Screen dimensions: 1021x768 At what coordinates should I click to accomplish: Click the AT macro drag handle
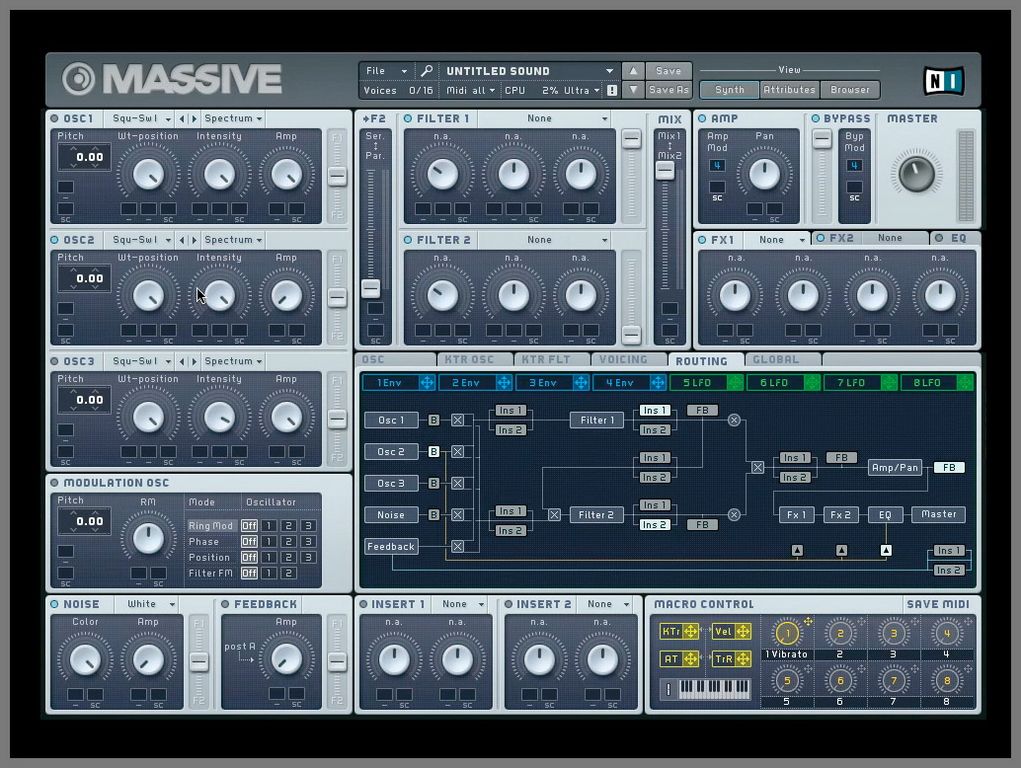click(x=690, y=659)
